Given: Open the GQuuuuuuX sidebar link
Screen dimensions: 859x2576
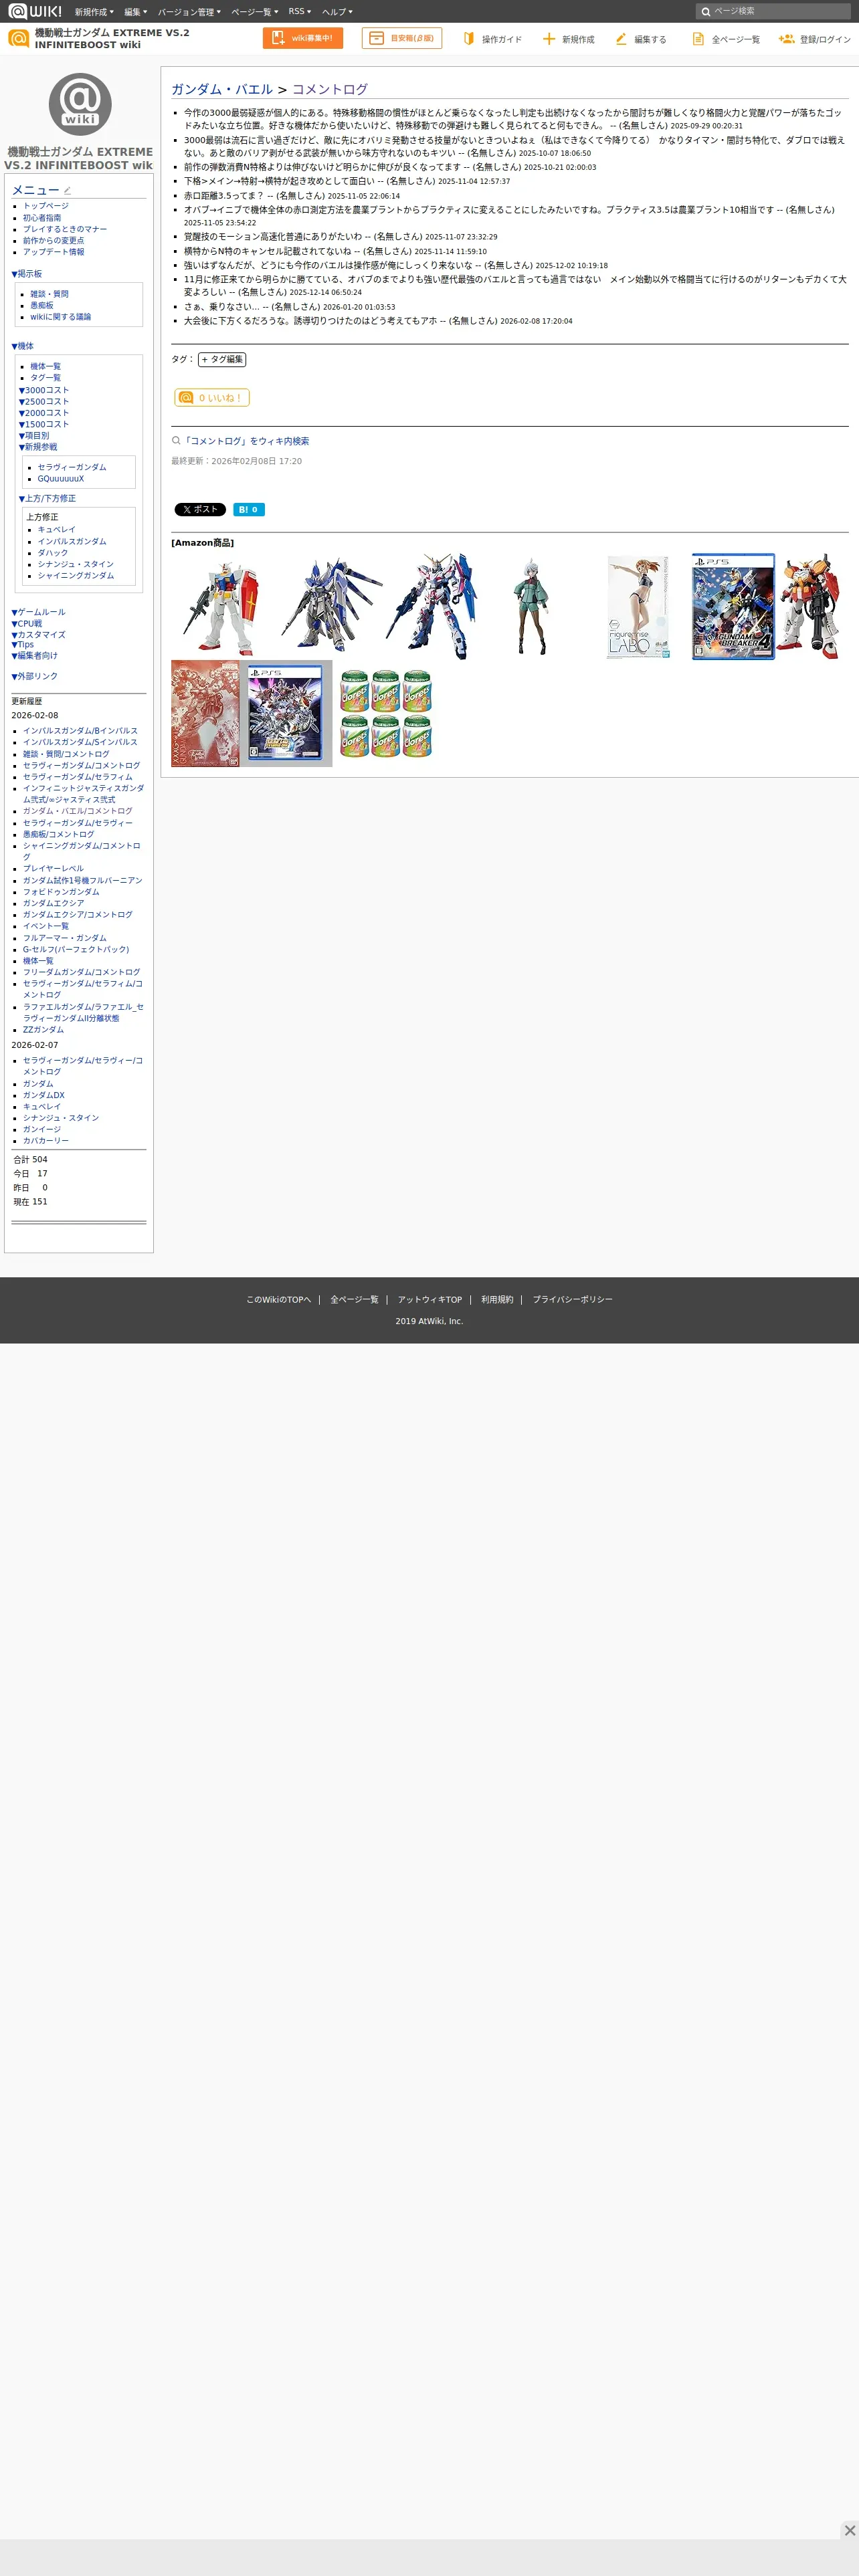Looking at the screenshot, I should coord(61,478).
